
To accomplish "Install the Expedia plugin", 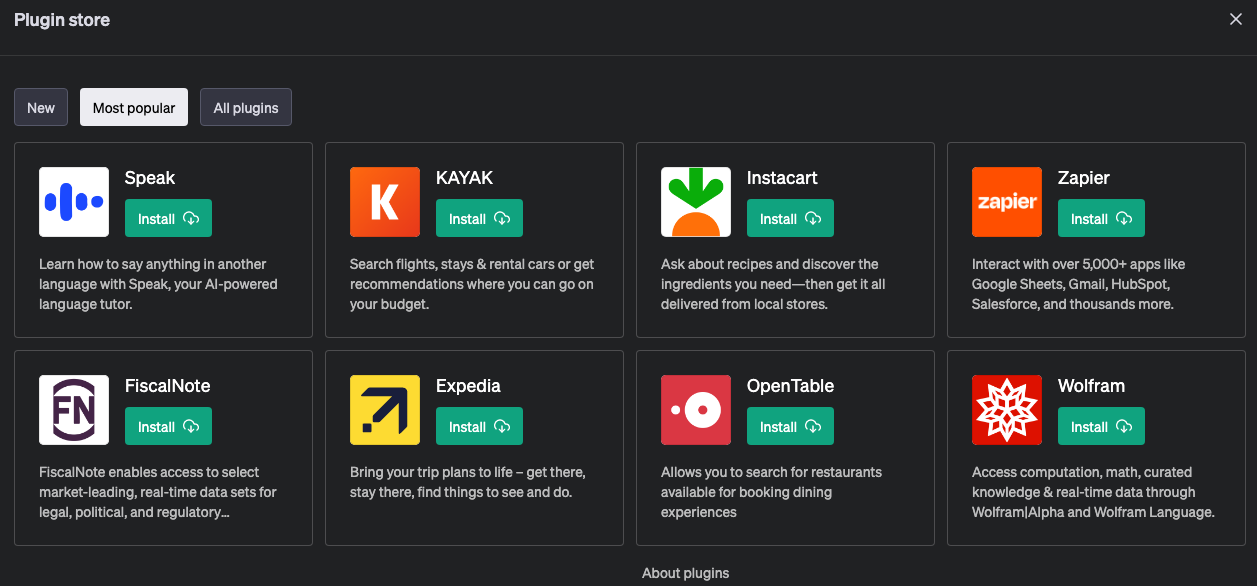I will [479, 427].
